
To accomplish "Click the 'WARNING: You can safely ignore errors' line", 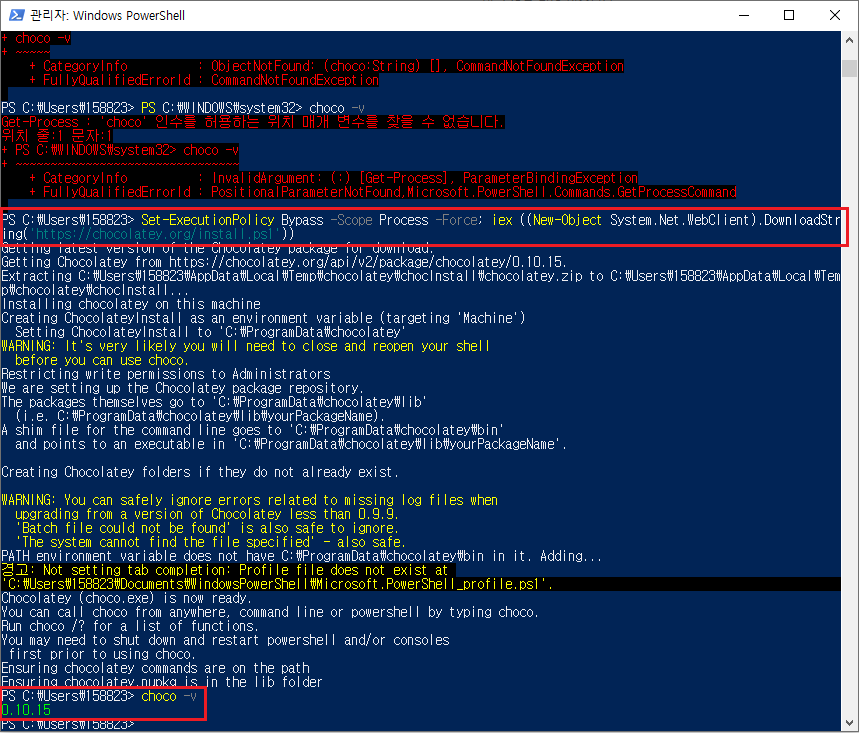I will coord(249,500).
